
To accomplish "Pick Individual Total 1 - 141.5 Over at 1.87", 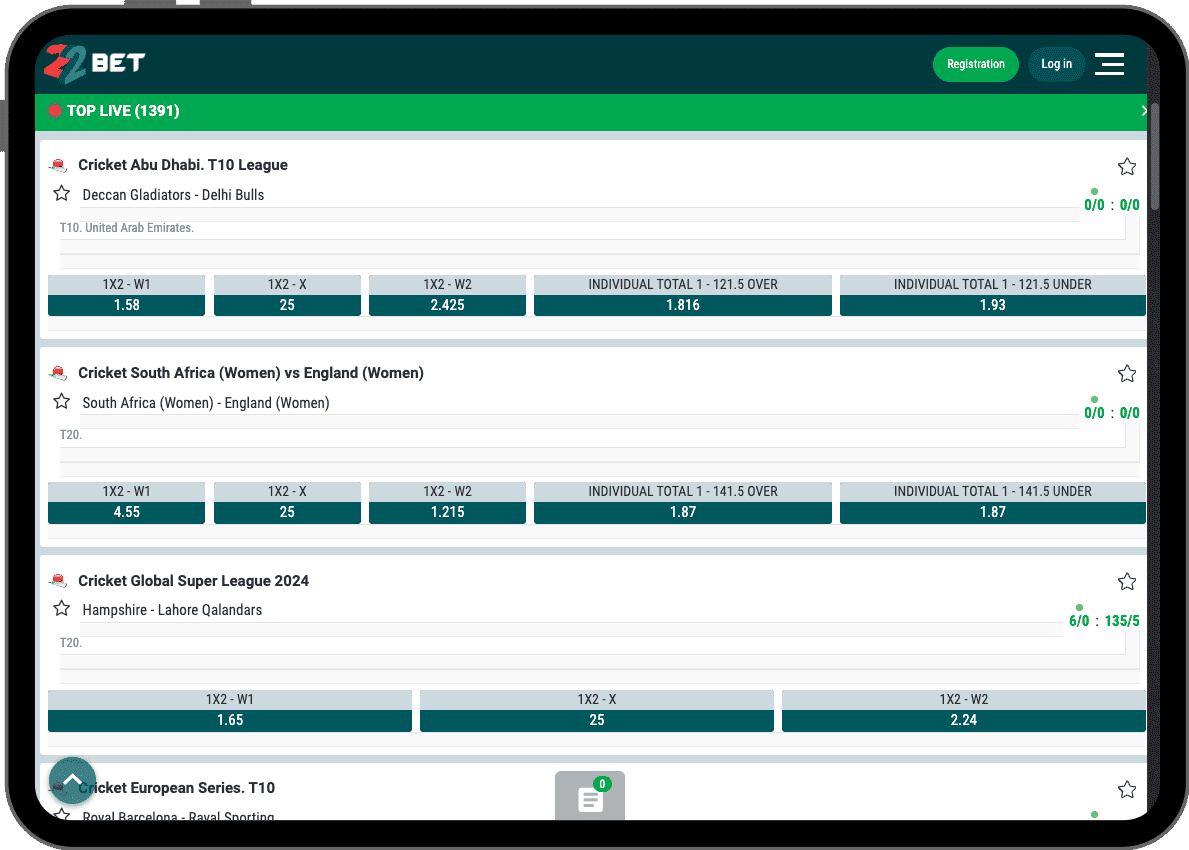I will tap(682, 512).
